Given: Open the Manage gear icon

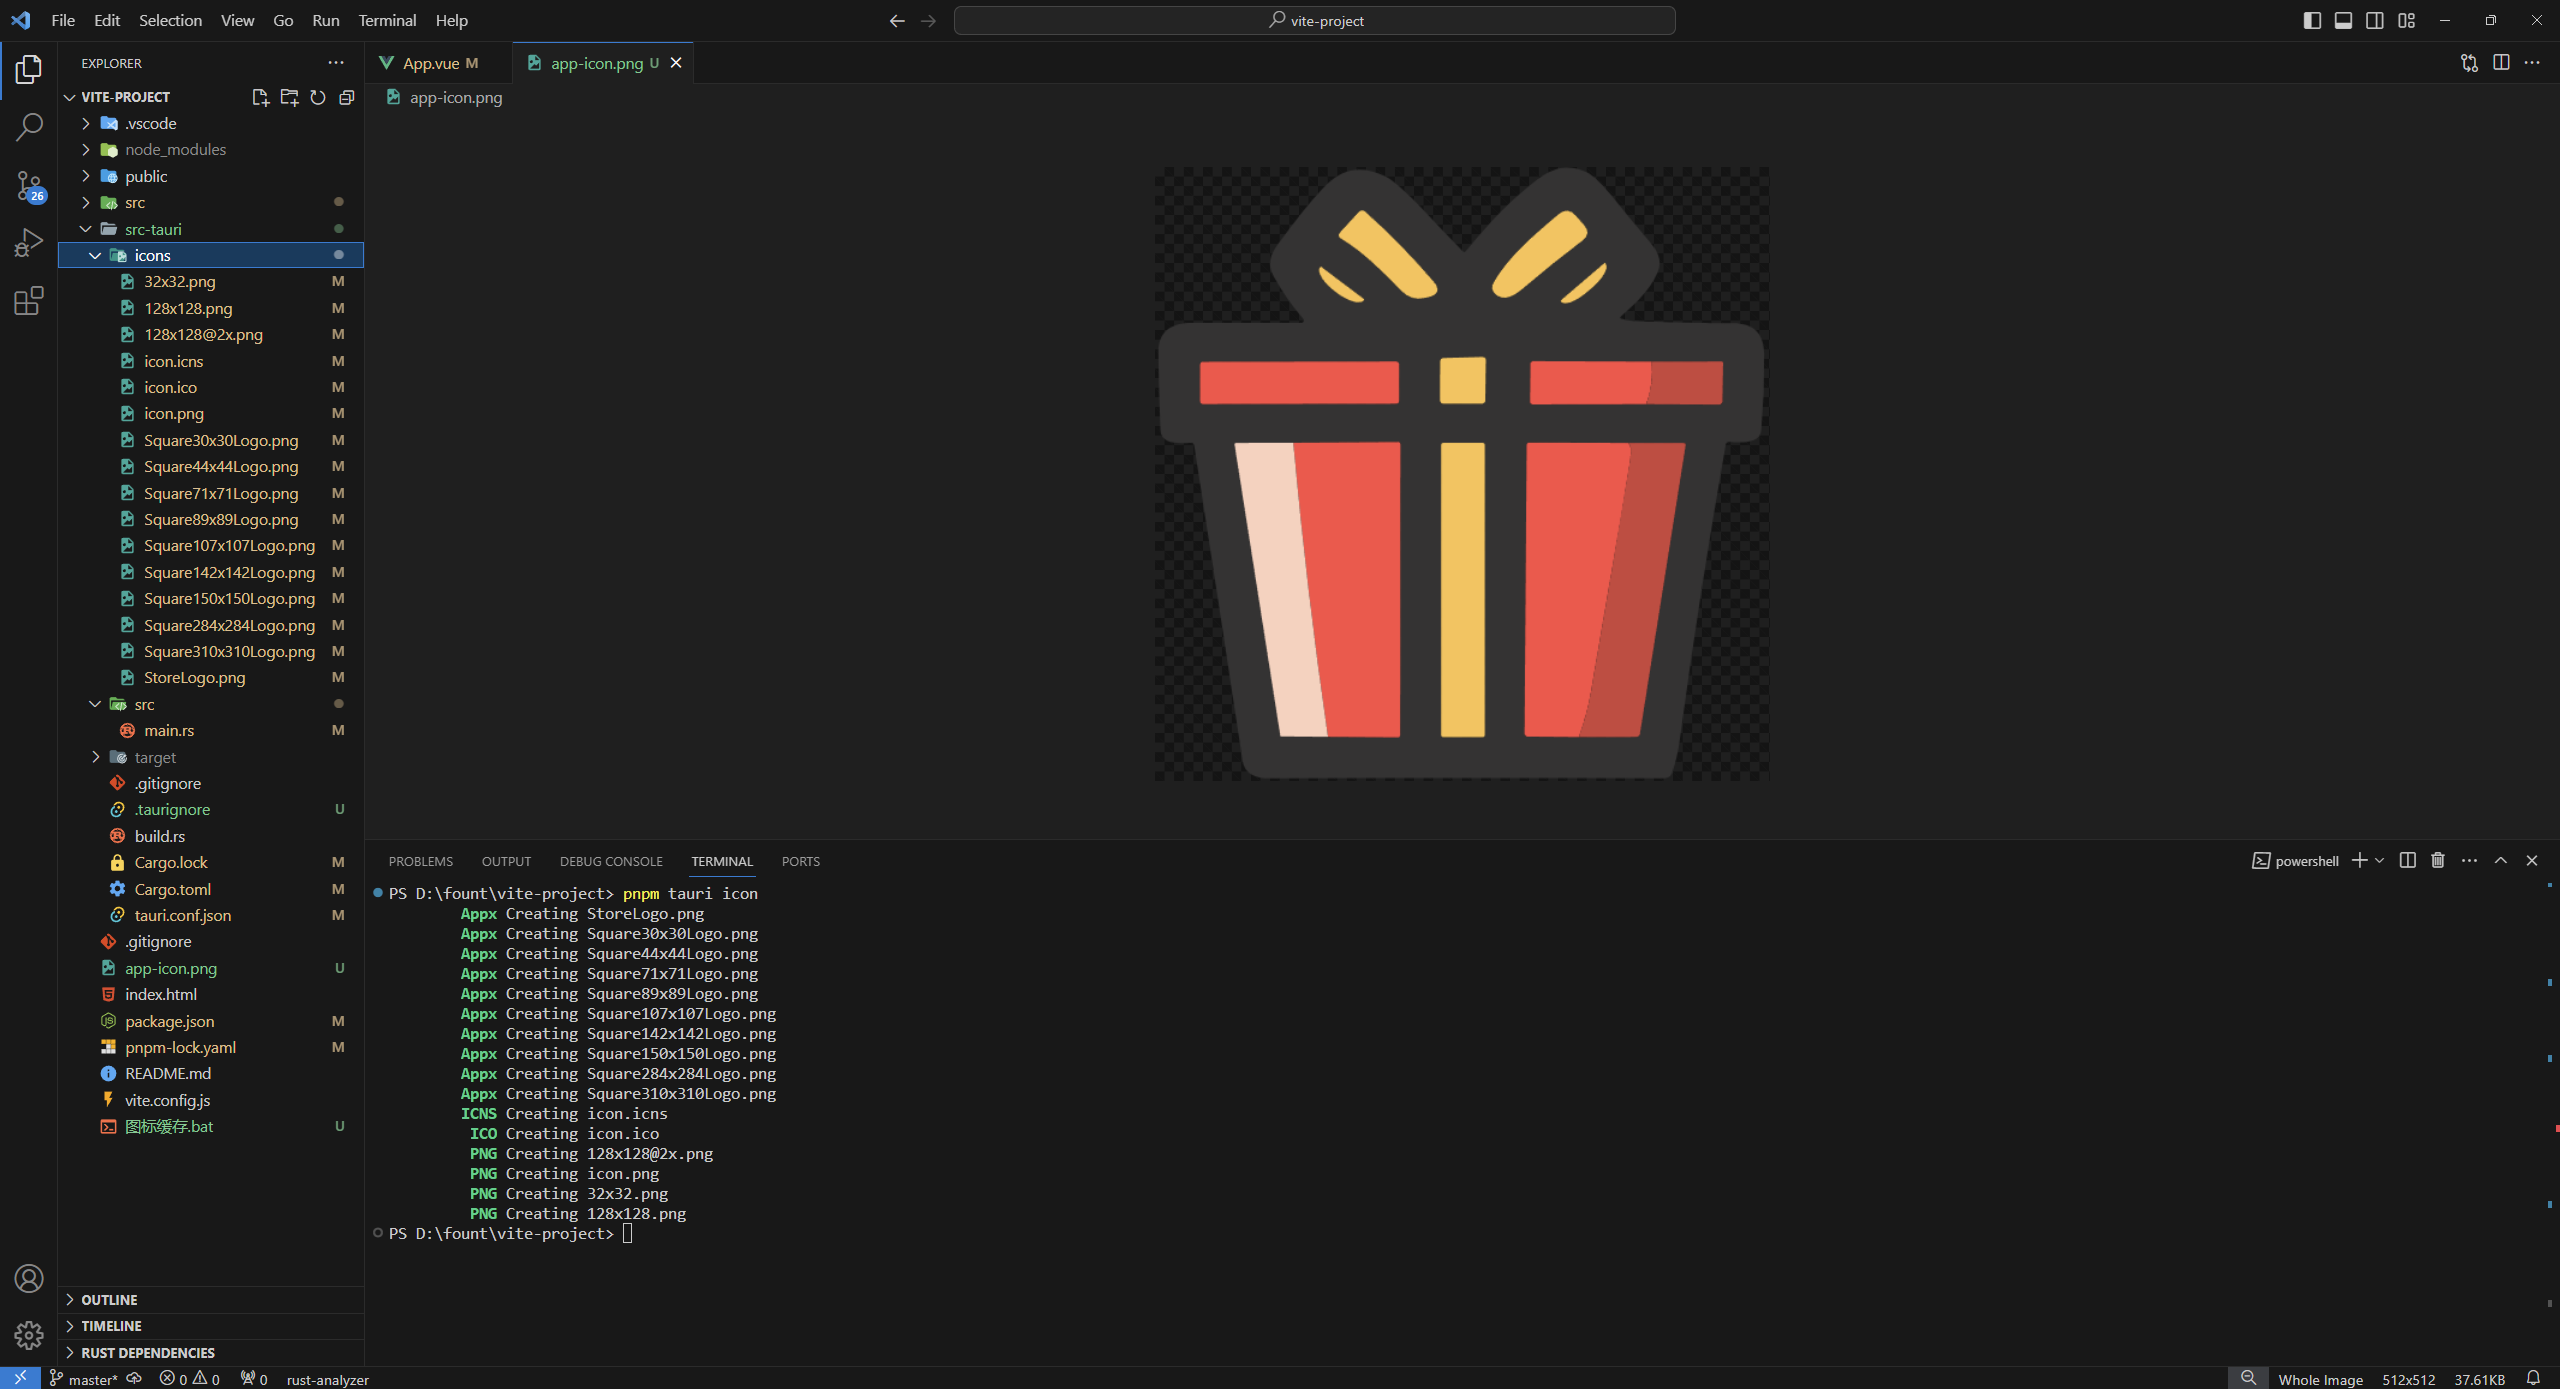Looking at the screenshot, I should click(29, 1335).
